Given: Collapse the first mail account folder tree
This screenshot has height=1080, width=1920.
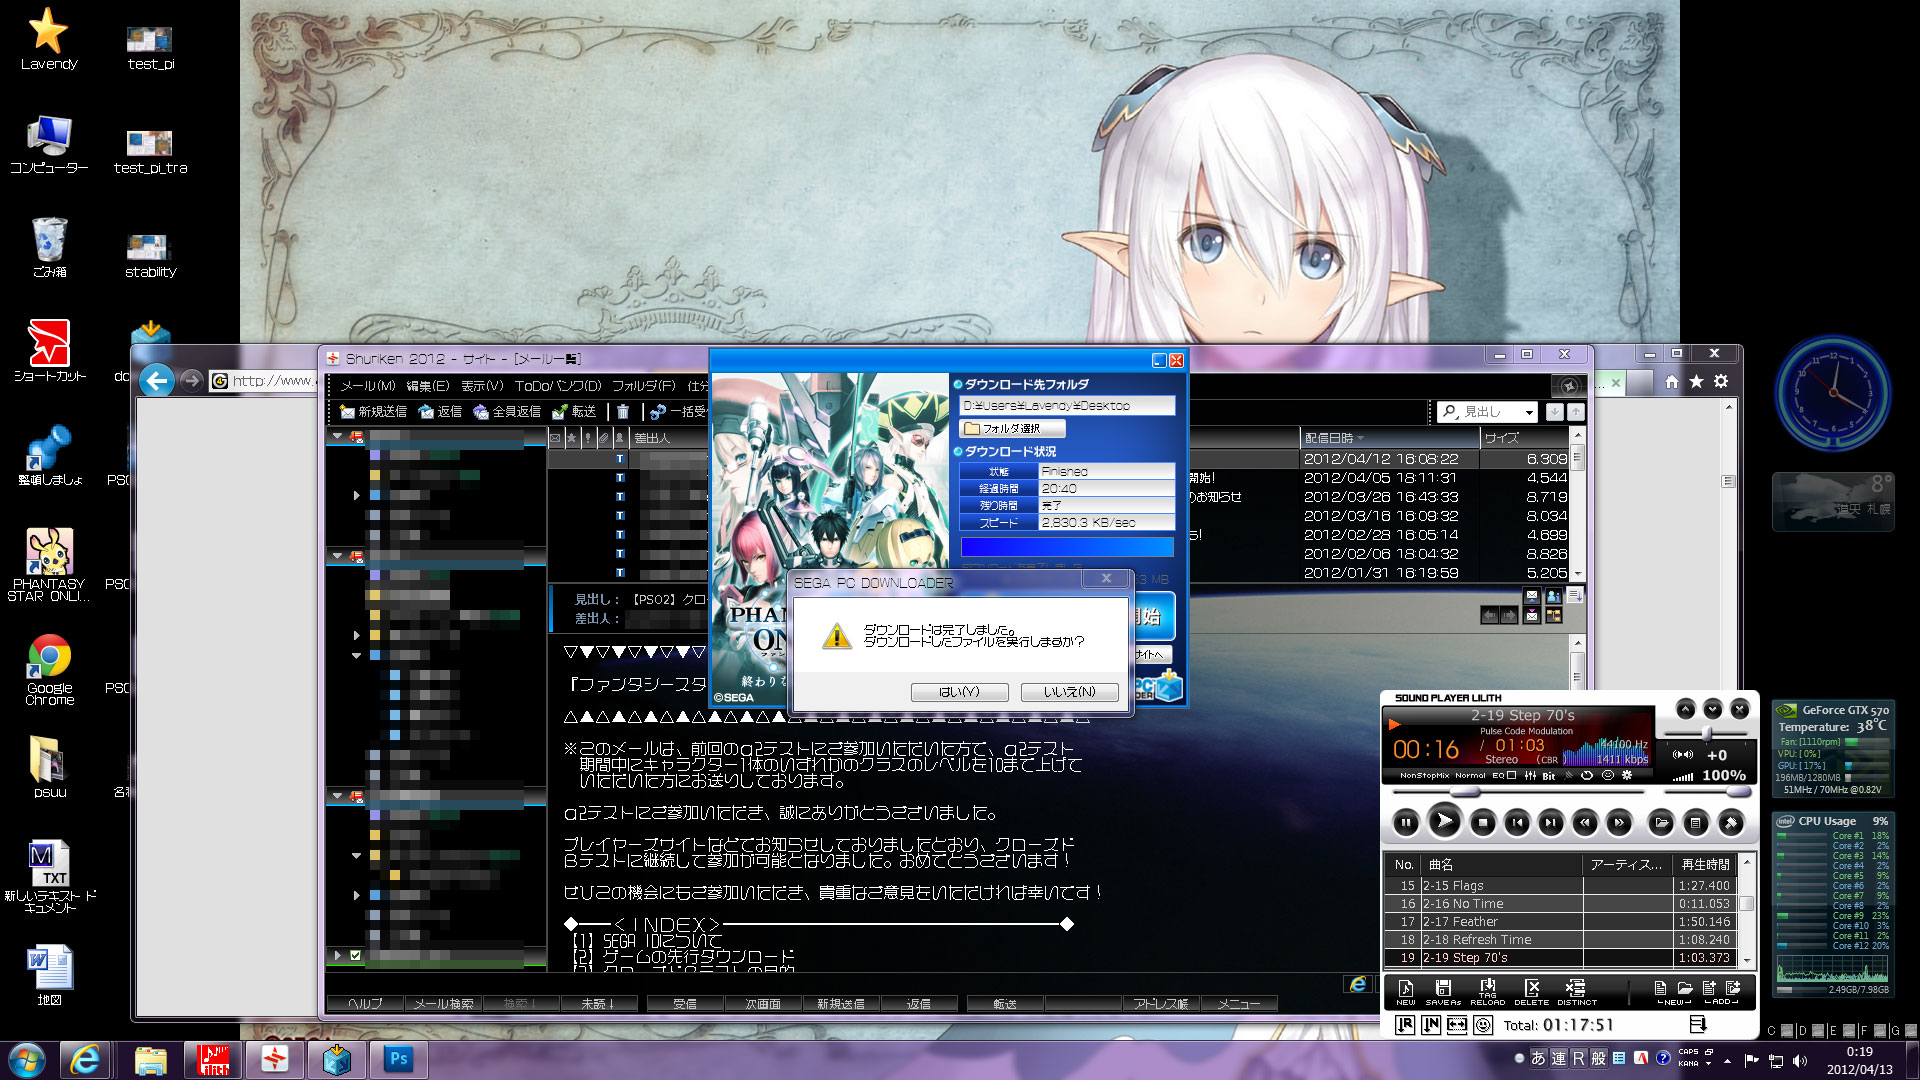Looking at the screenshot, I should 338,437.
